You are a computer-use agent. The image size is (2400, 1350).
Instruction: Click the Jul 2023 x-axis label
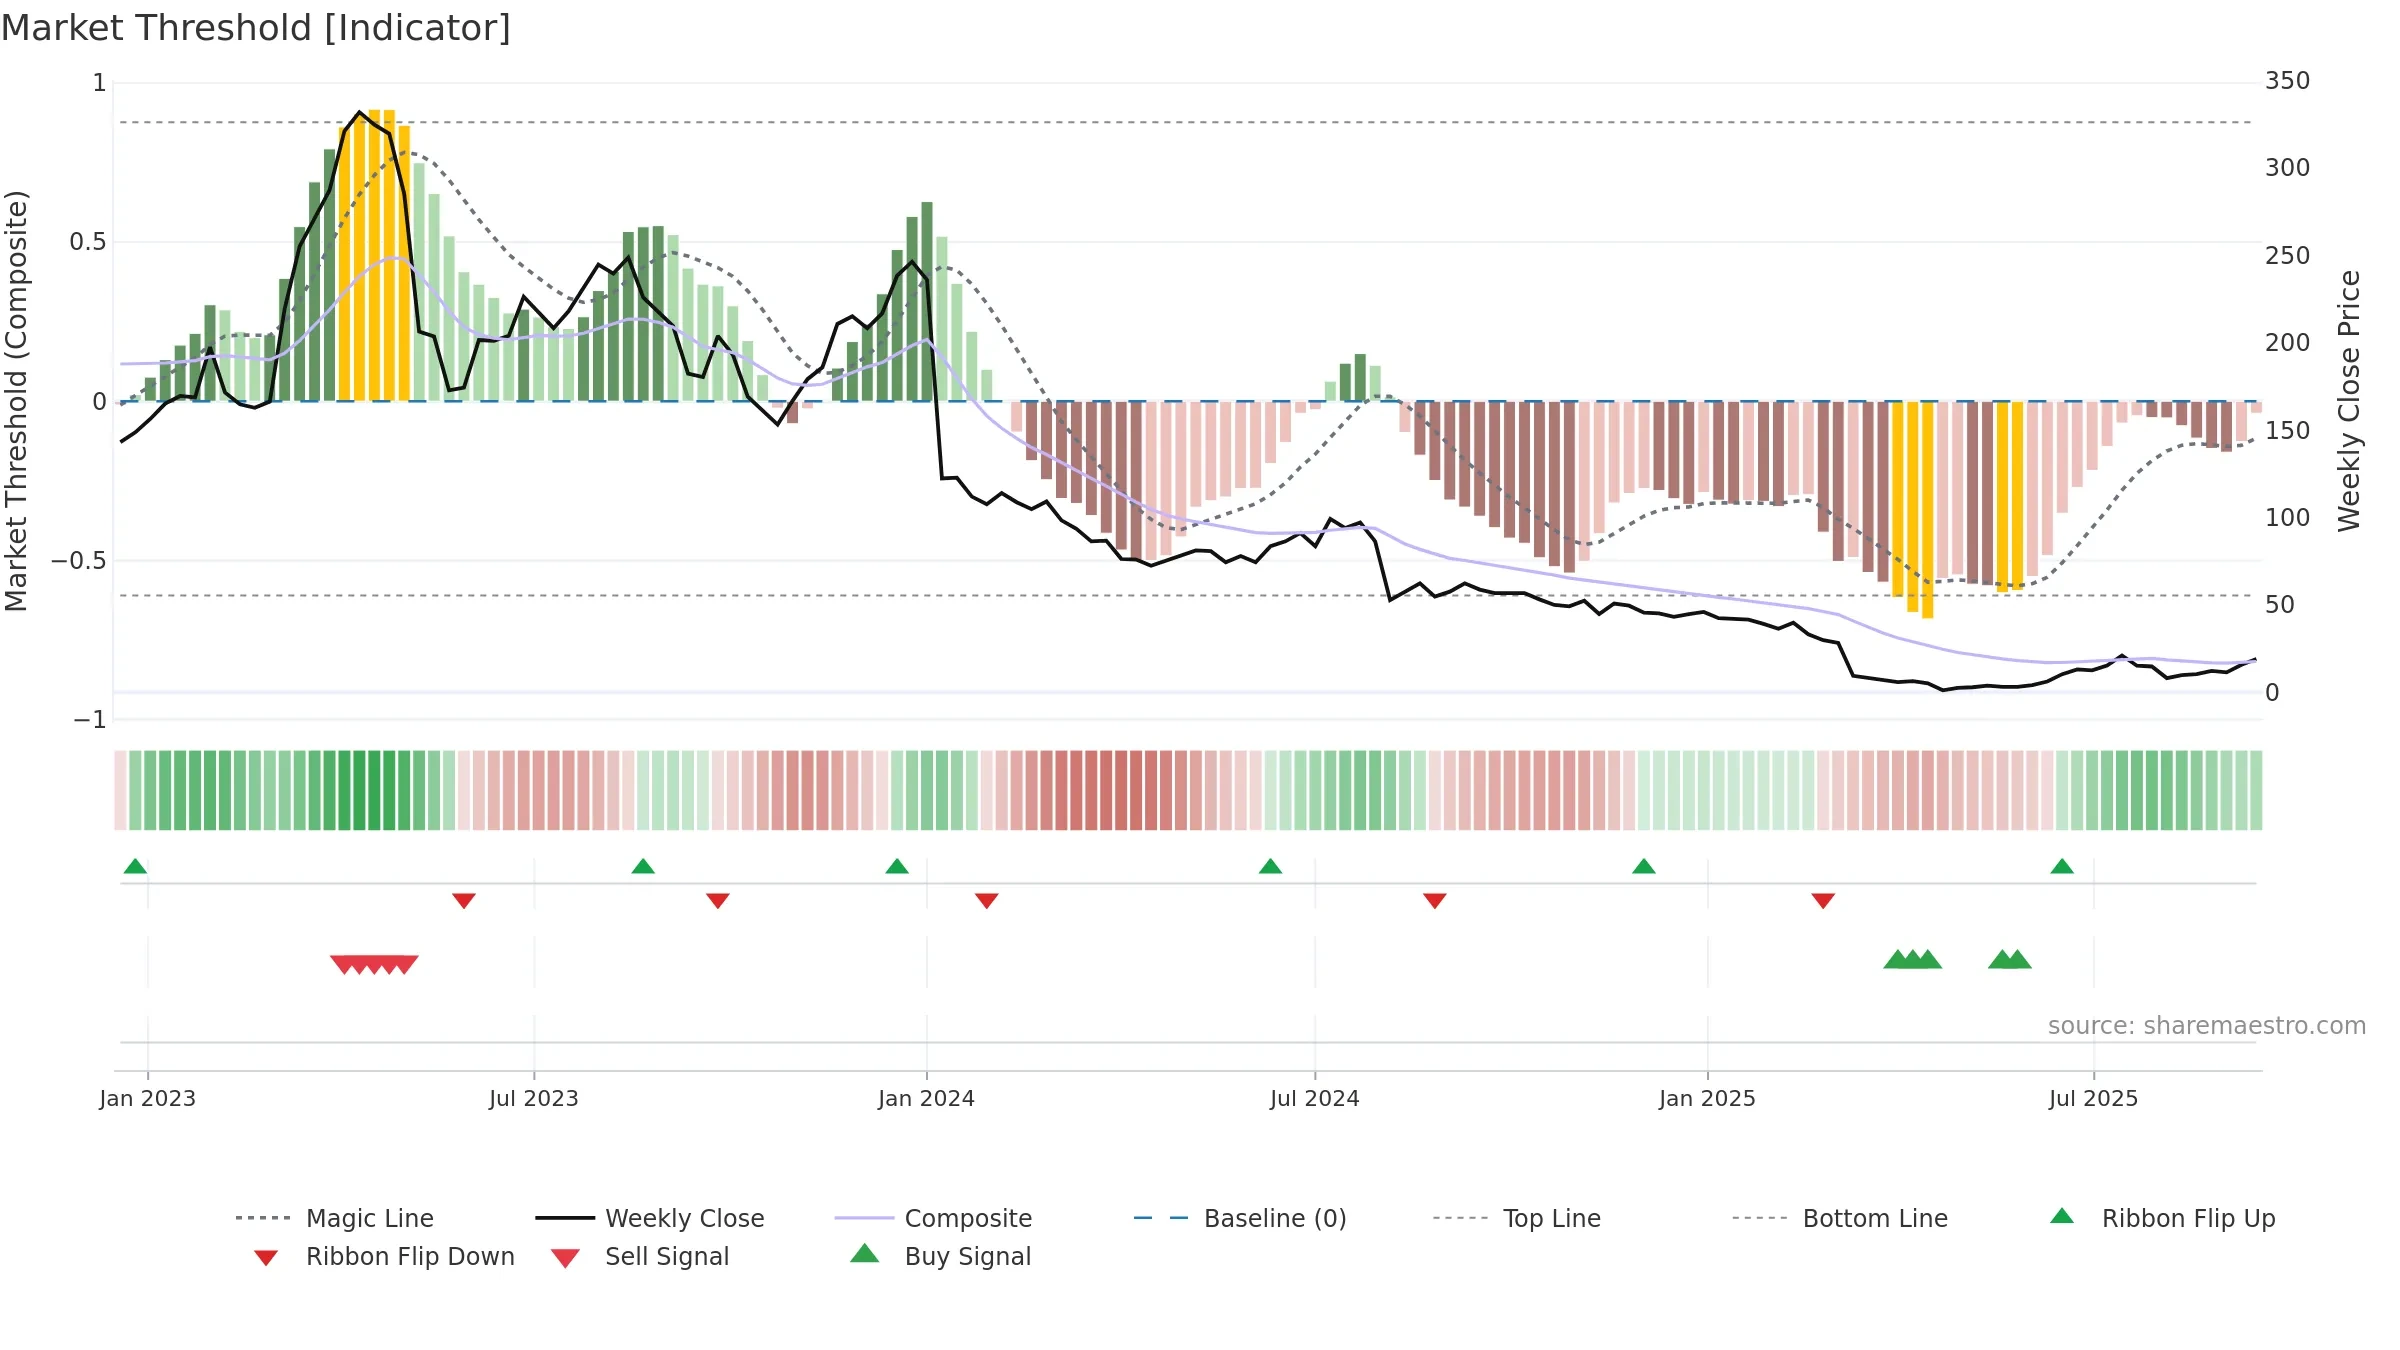(x=534, y=1099)
